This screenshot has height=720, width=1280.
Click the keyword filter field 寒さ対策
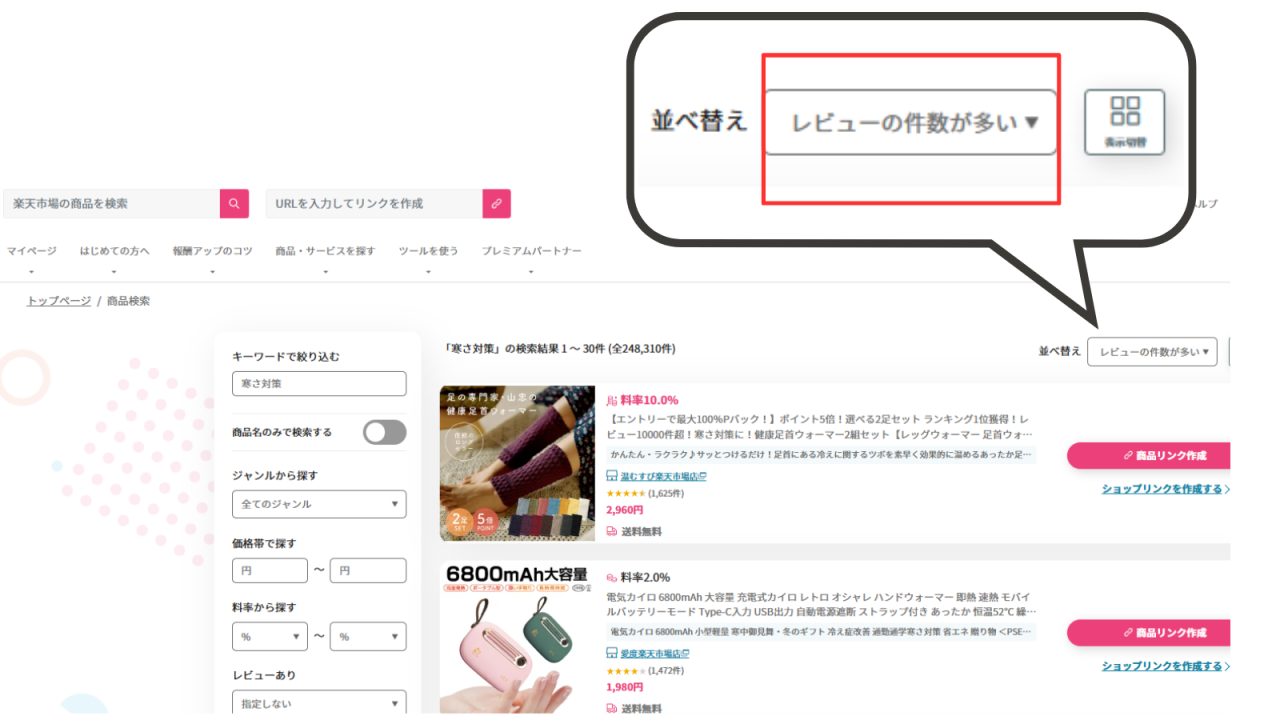pyautogui.click(x=319, y=384)
